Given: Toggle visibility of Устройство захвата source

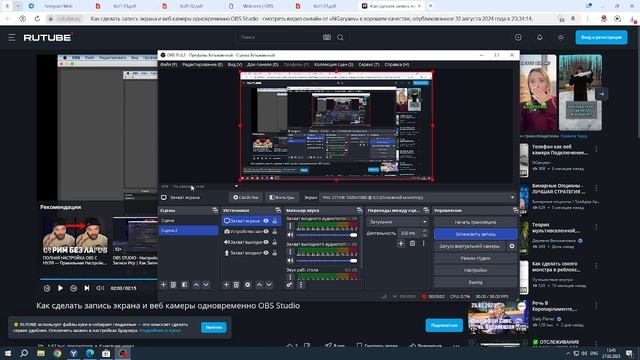Looking at the screenshot, I should coord(266,231).
